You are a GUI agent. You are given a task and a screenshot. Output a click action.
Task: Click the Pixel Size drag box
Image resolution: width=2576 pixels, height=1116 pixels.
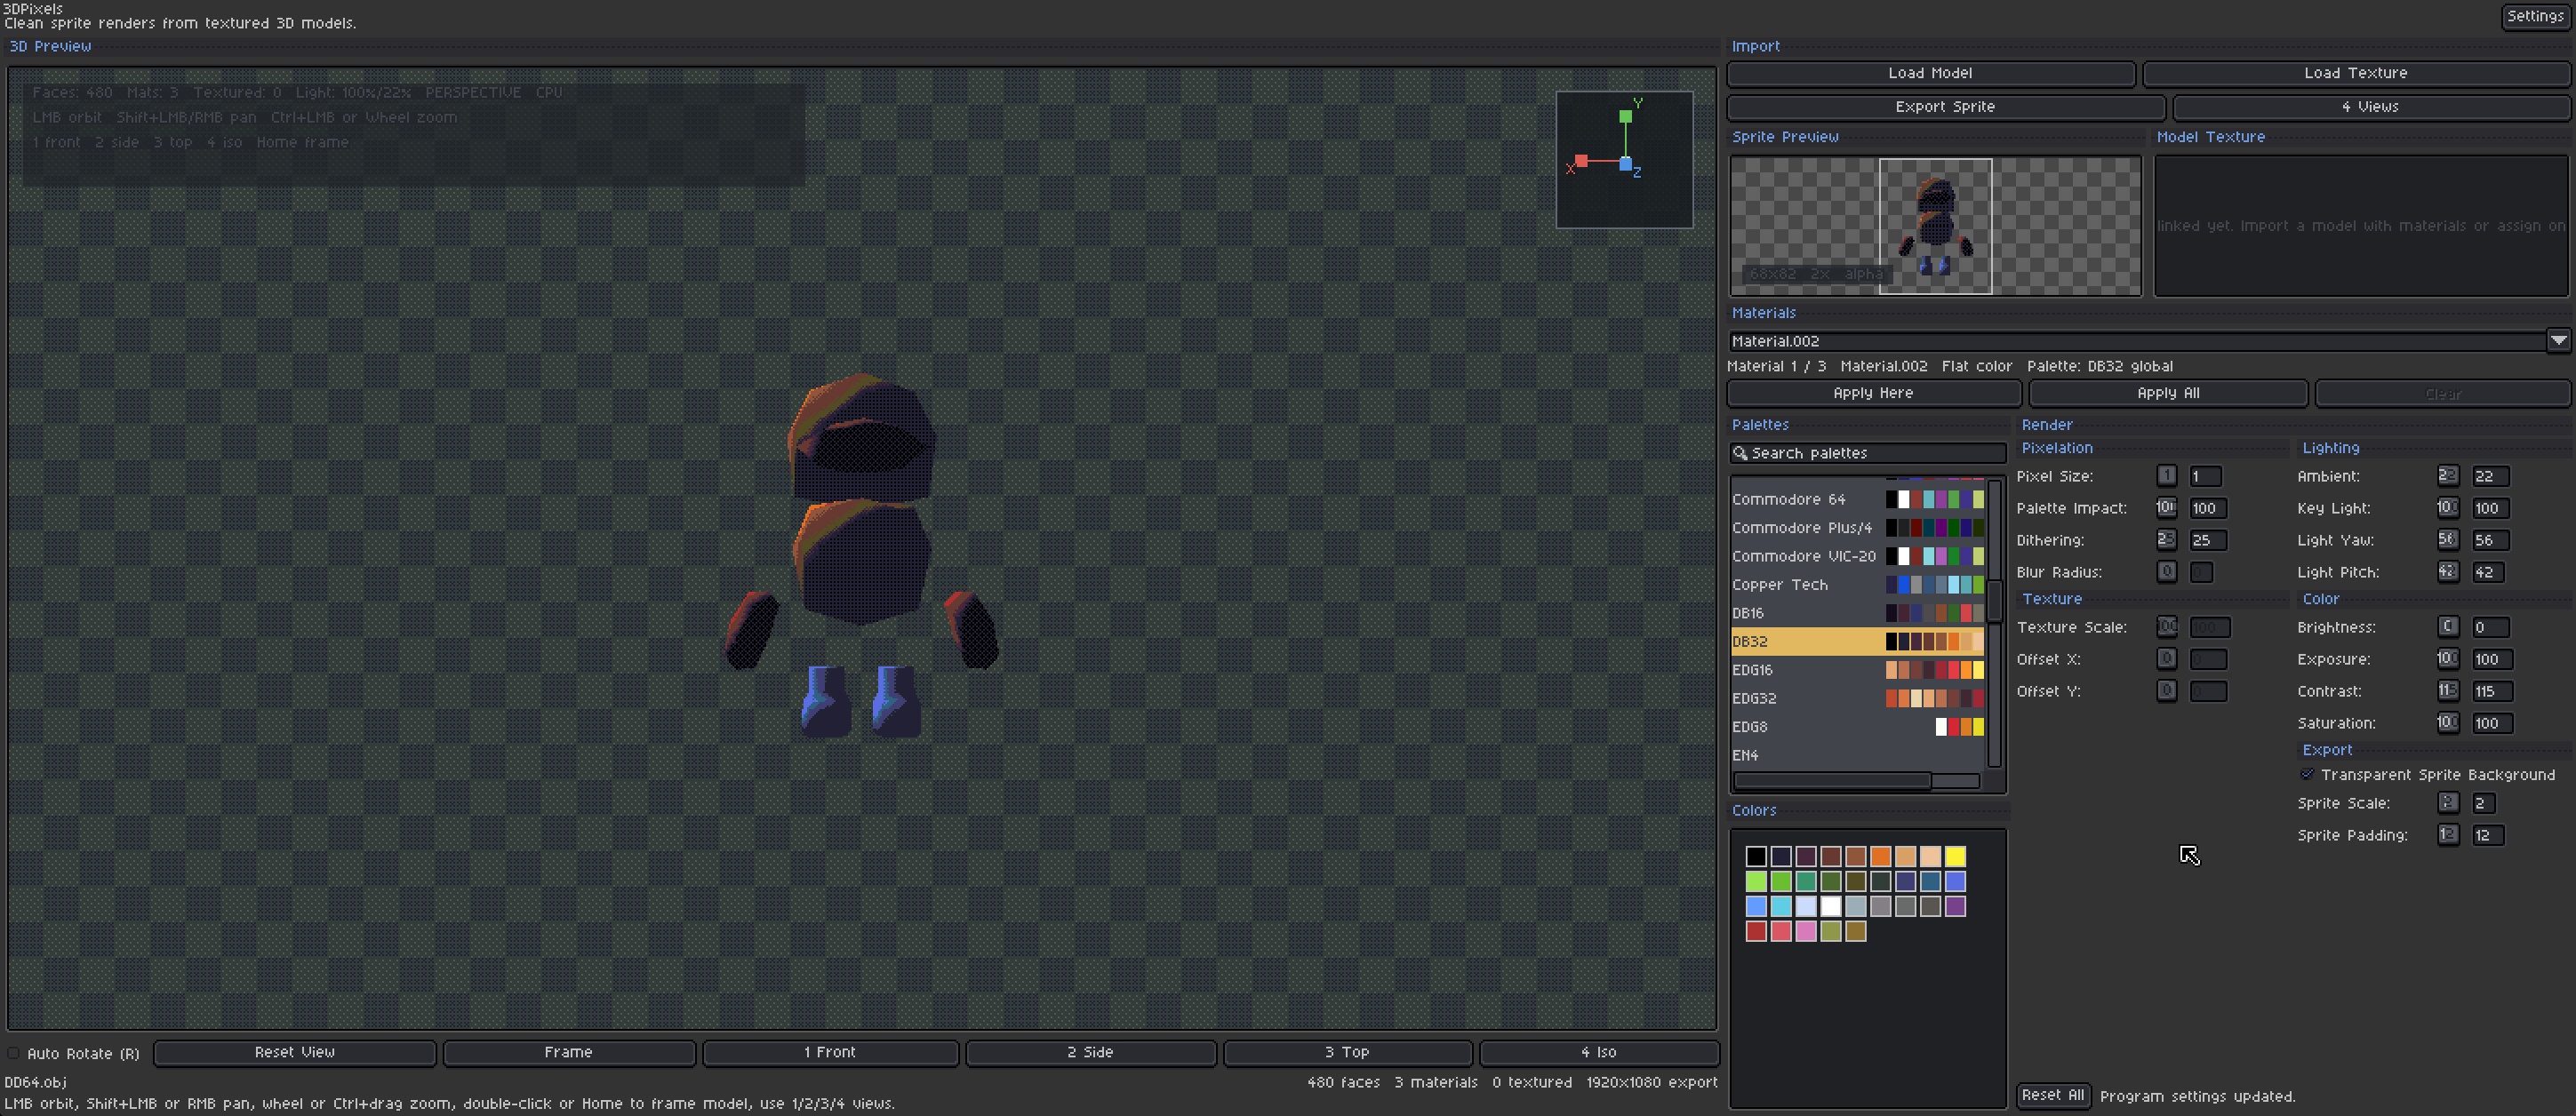point(2166,476)
